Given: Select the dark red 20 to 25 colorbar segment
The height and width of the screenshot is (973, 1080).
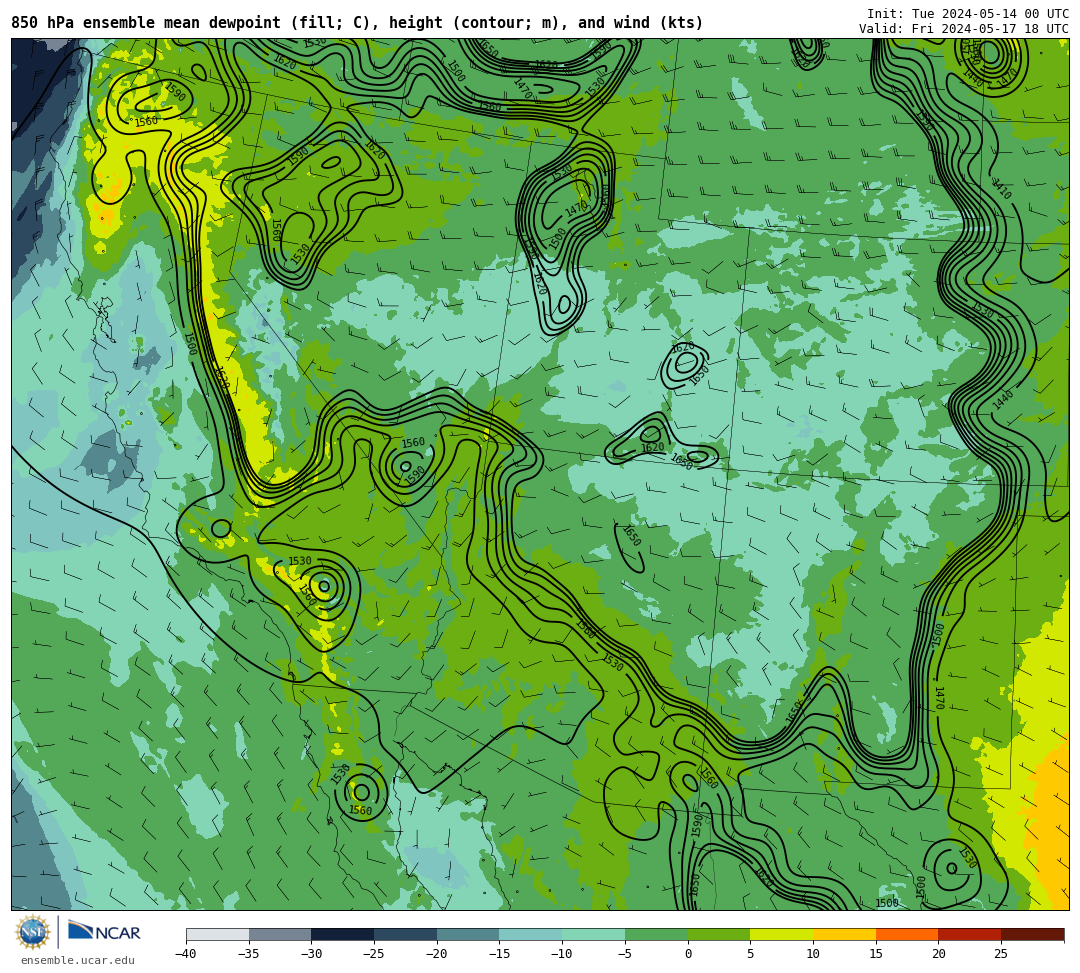Looking at the screenshot, I should tap(970, 934).
